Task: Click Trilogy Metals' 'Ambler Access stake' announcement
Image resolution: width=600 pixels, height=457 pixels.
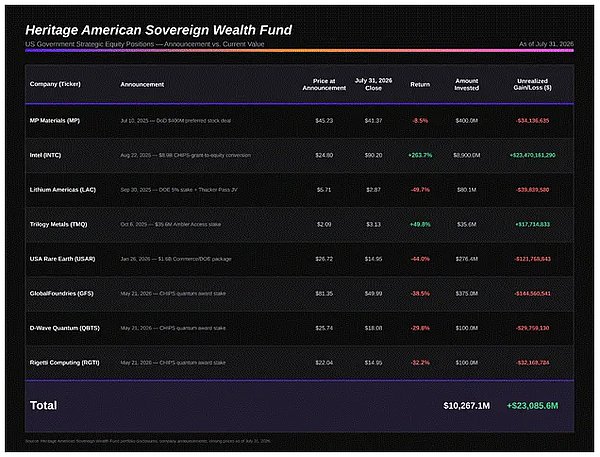Action: [197, 224]
